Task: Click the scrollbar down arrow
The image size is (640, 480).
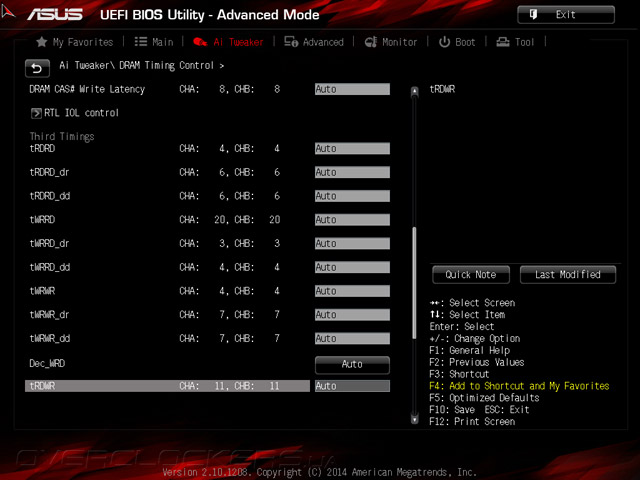Action: coord(415,419)
